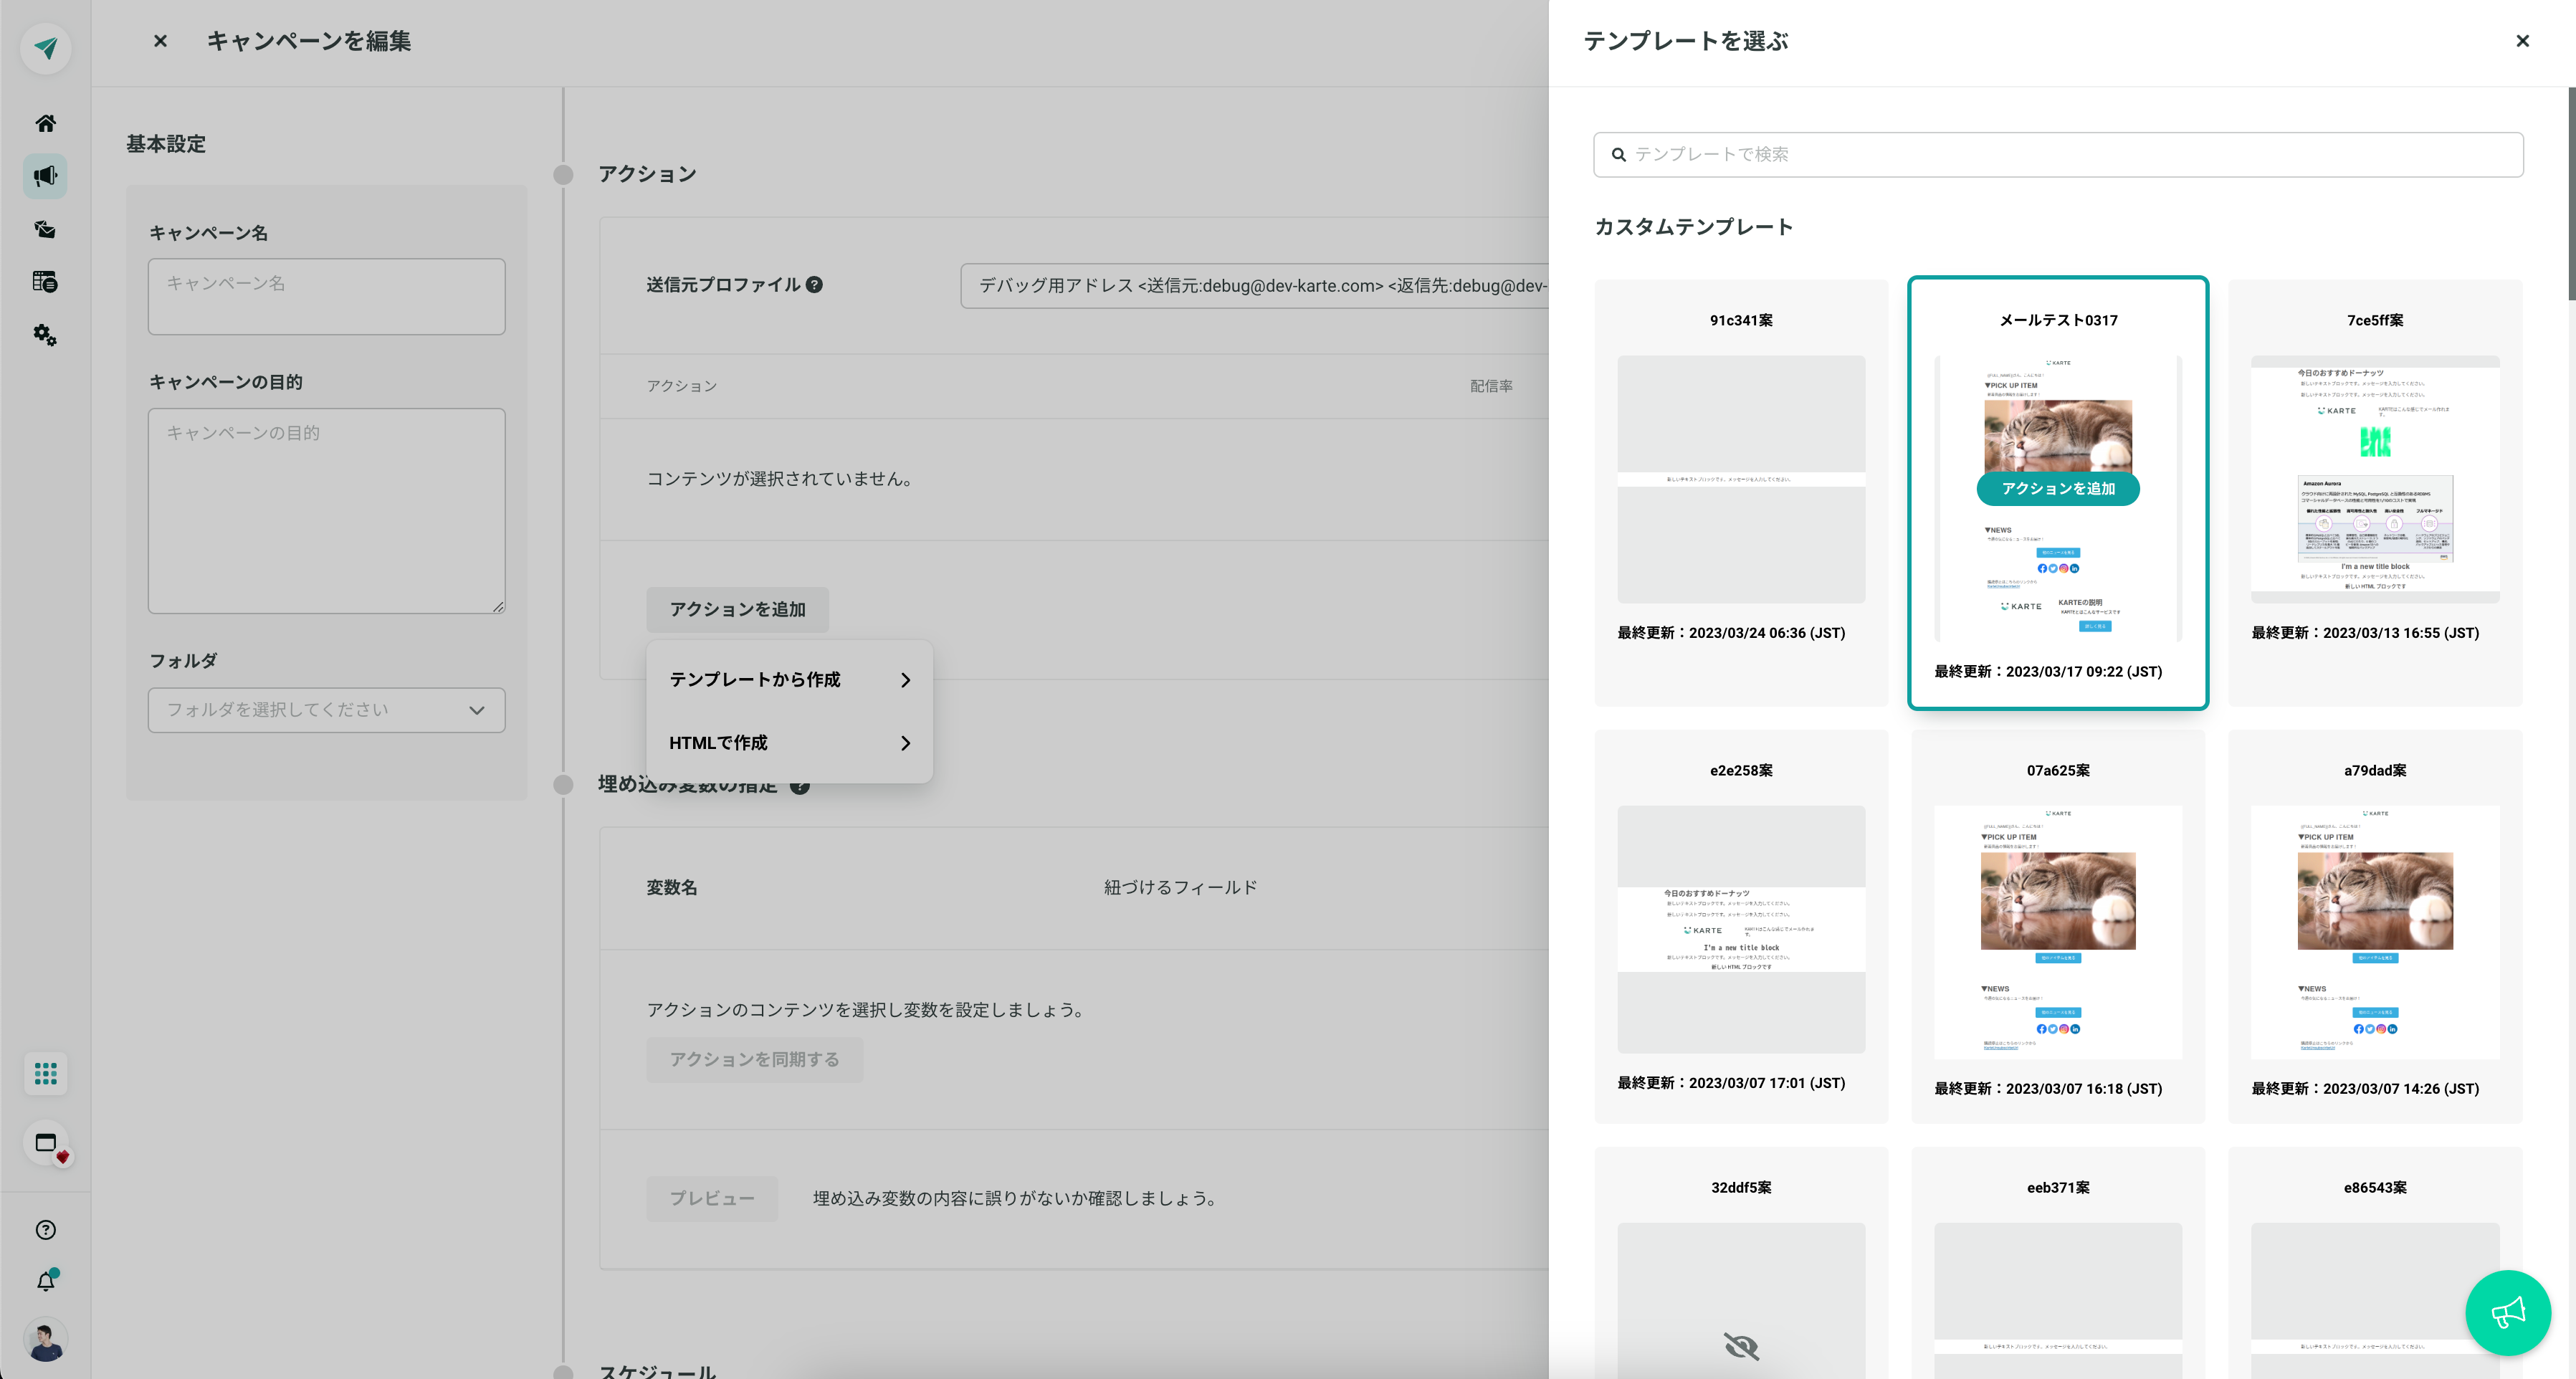Click the 32ddf5案 template title
Image resolution: width=2576 pixels, height=1379 pixels.
pos(1741,1188)
